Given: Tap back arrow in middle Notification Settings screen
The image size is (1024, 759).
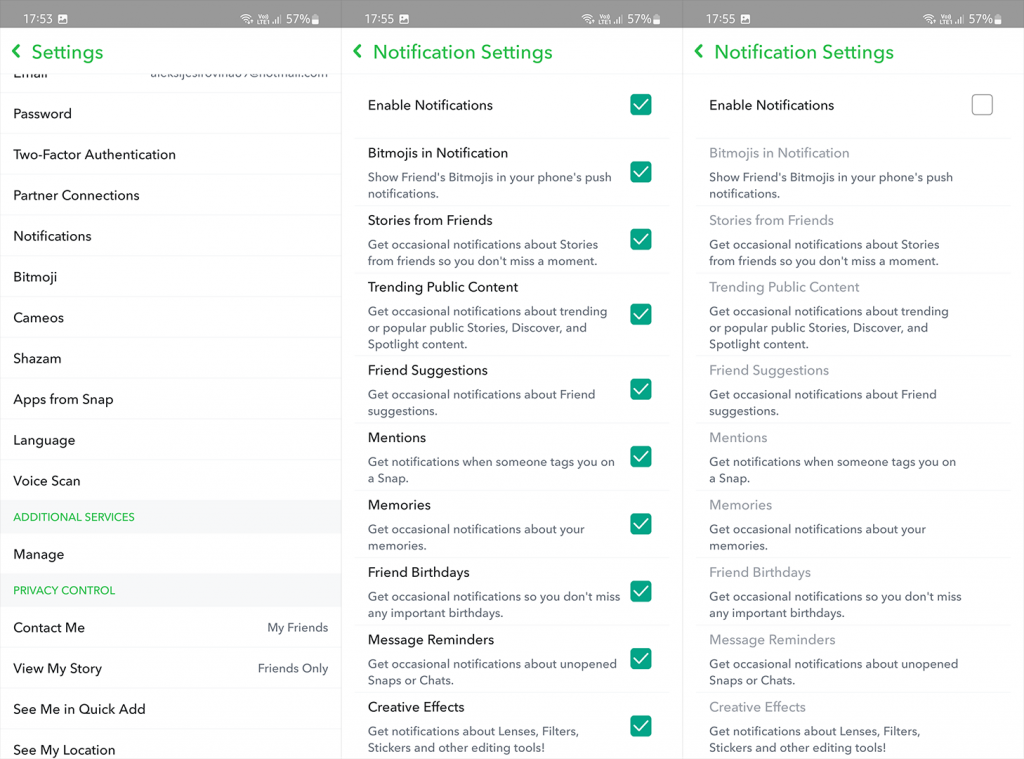Looking at the screenshot, I should pos(357,51).
